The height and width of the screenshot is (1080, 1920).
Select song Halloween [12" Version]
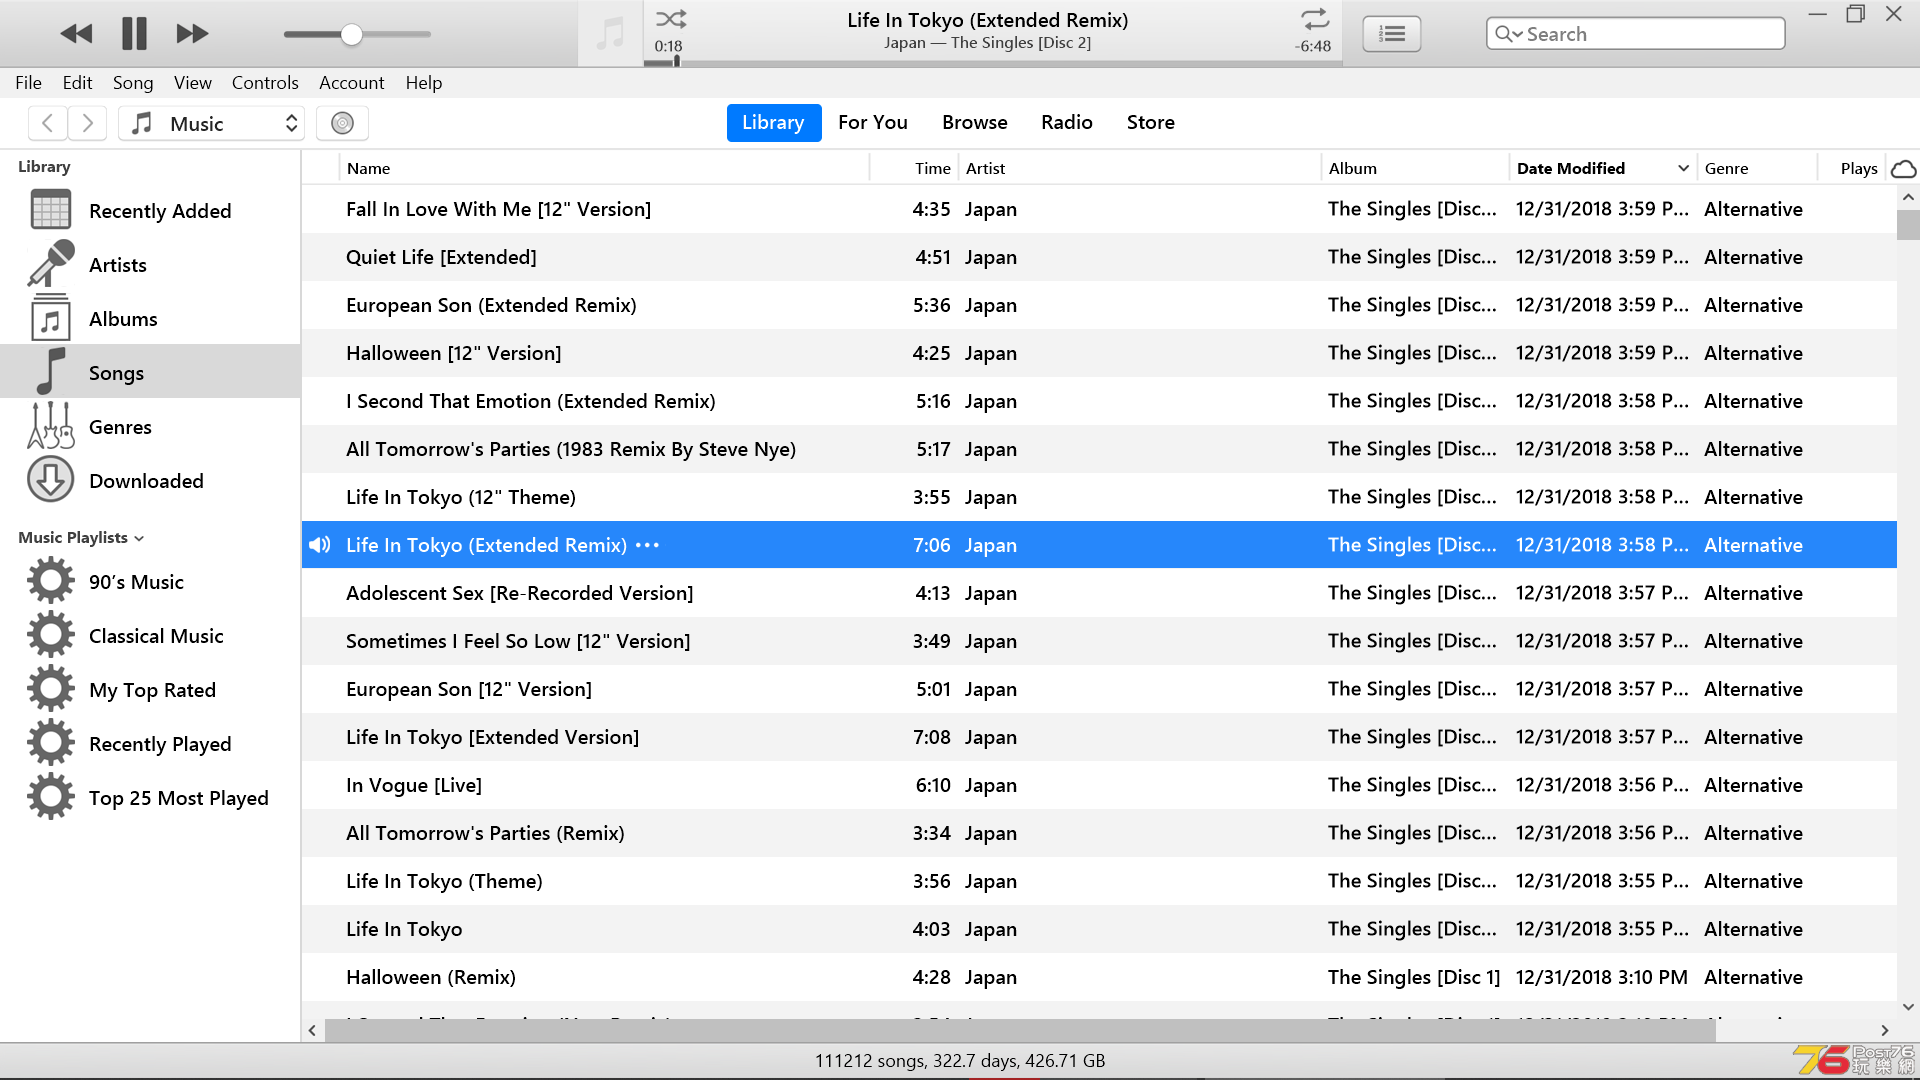pos(1099,353)
